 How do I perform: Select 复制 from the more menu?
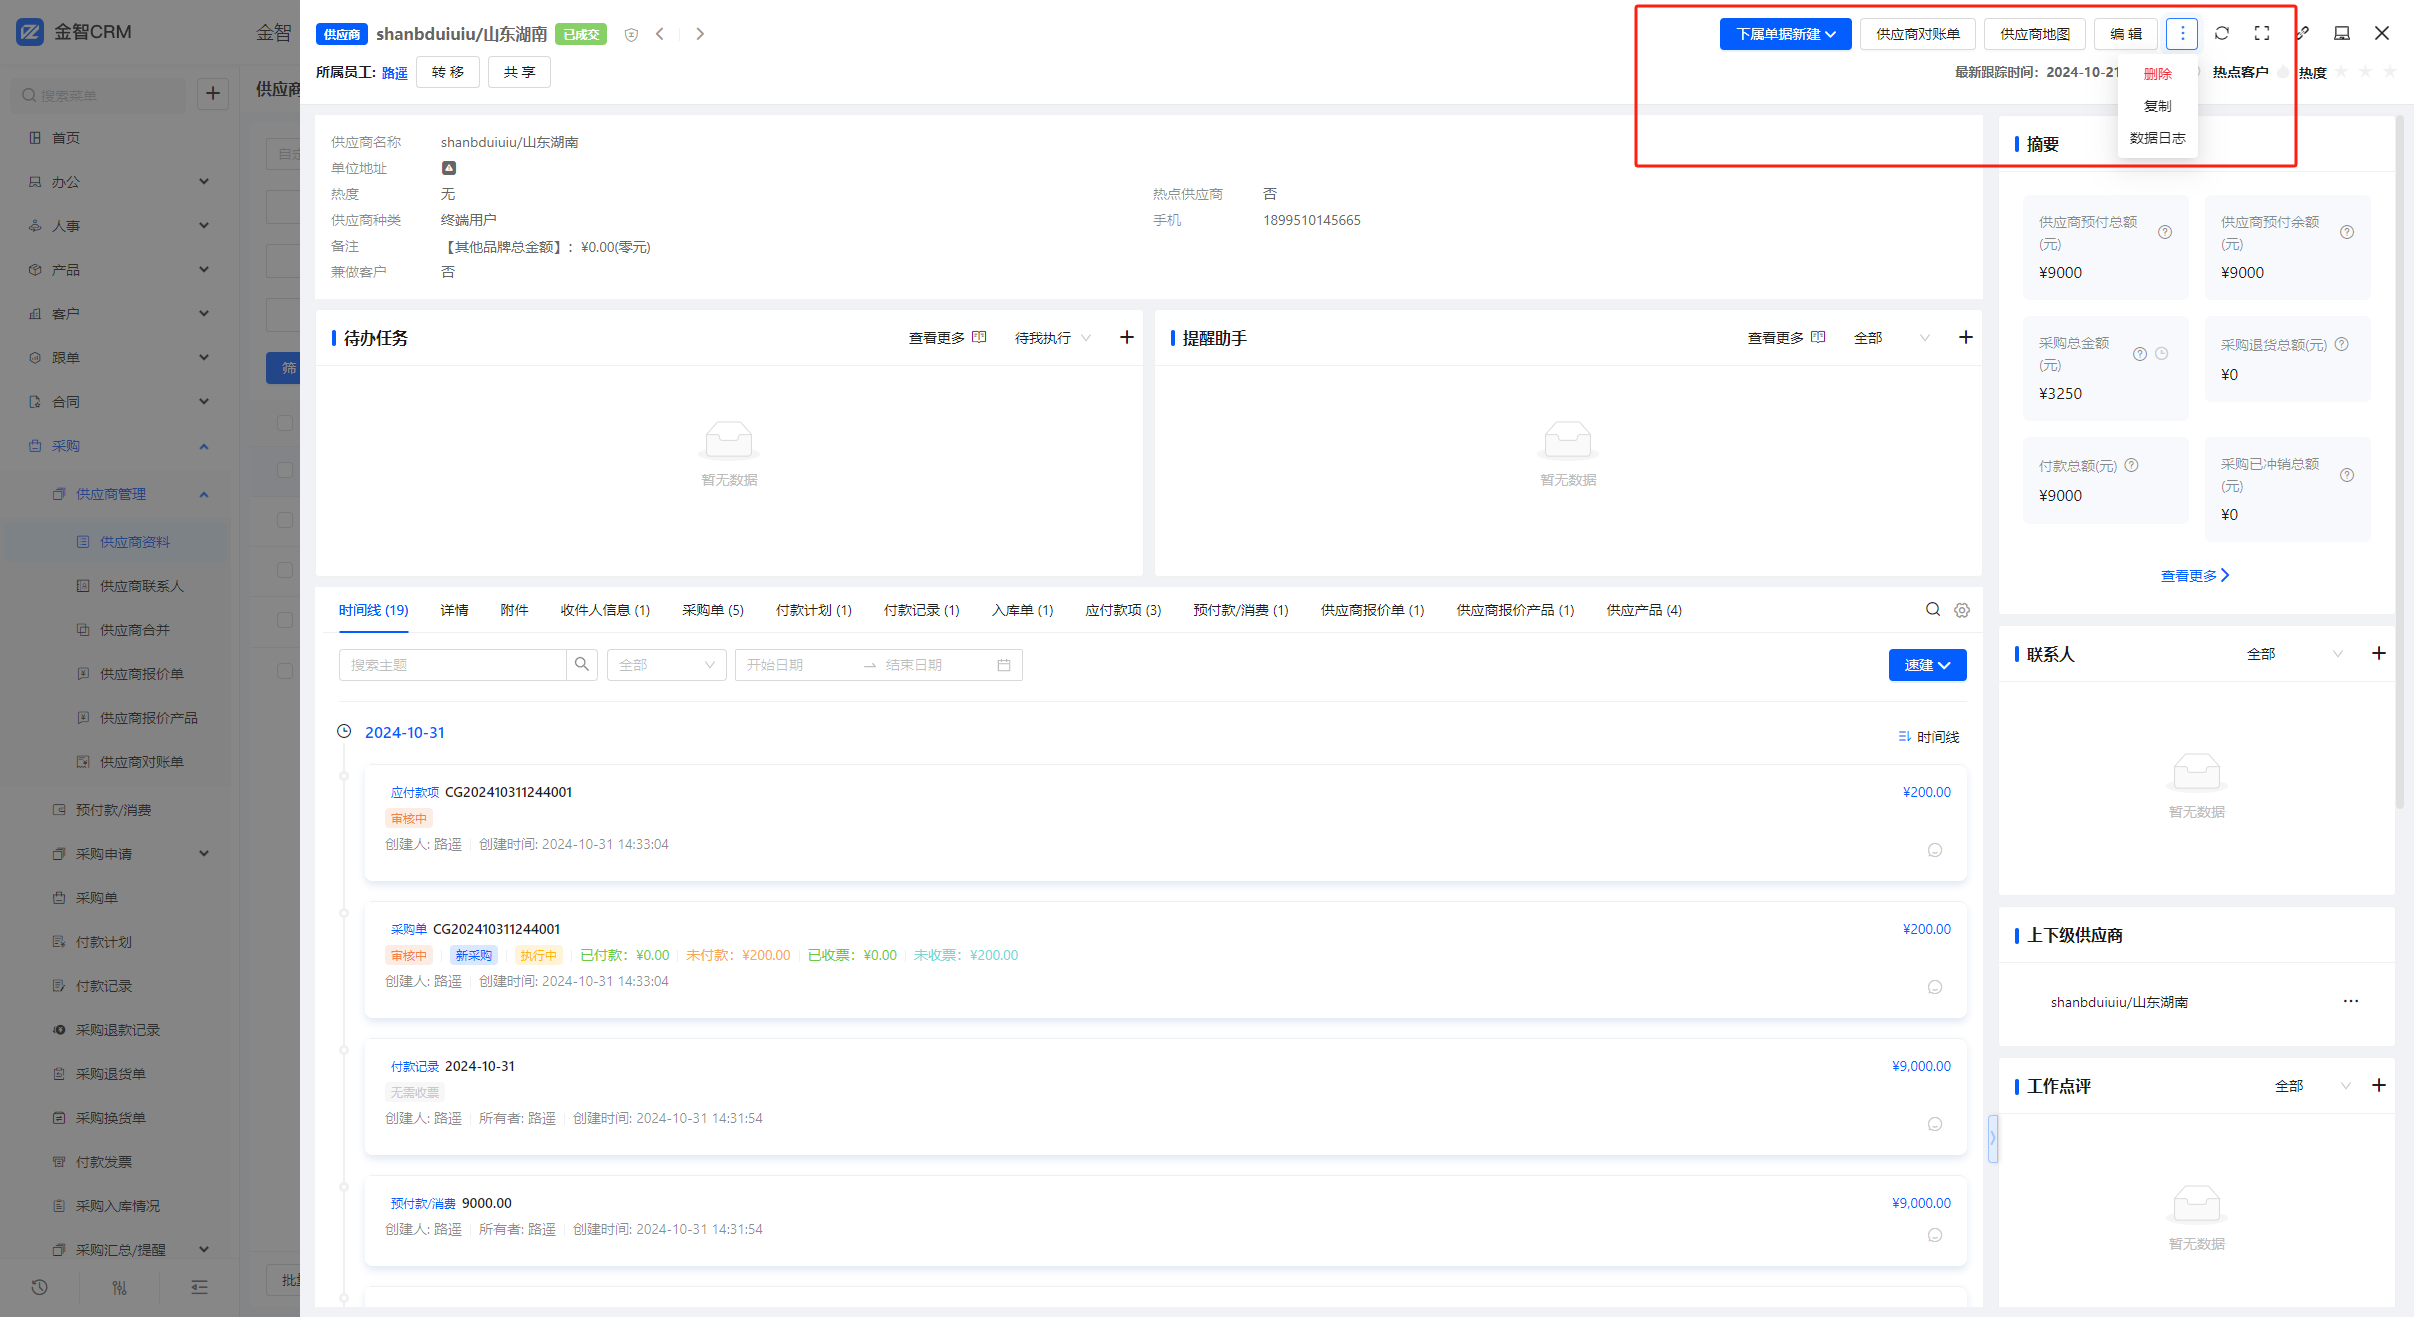click(x=2157, y=106)
